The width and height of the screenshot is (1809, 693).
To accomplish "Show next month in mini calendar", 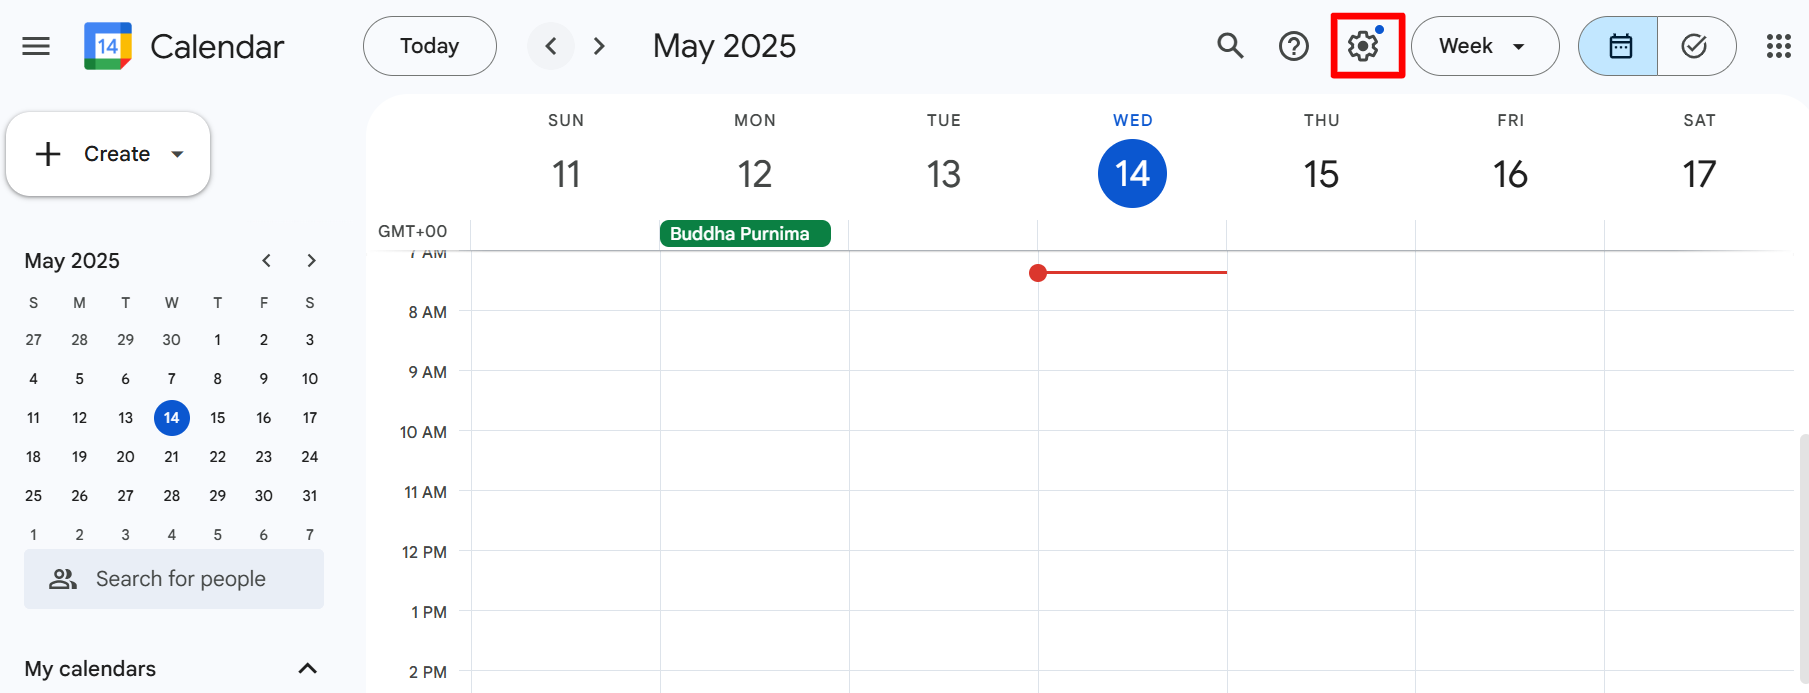I will 311,261.
